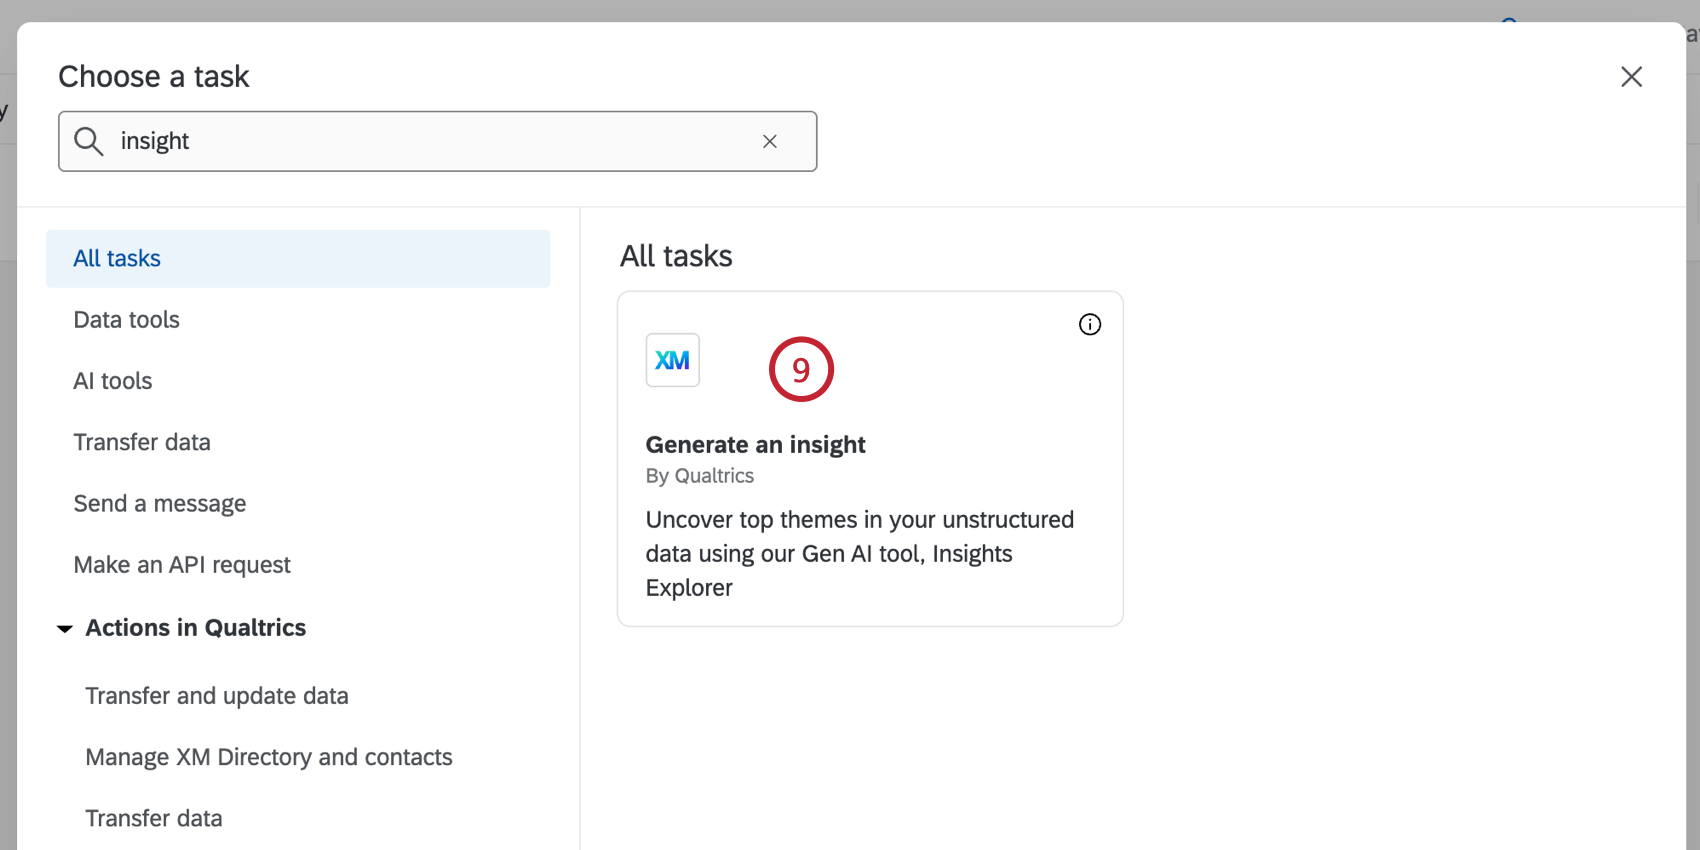Click the Generate an insight card description
The height and width of the screenshot is (850, 1700).
pyautogui.click(x=859, y=553)
